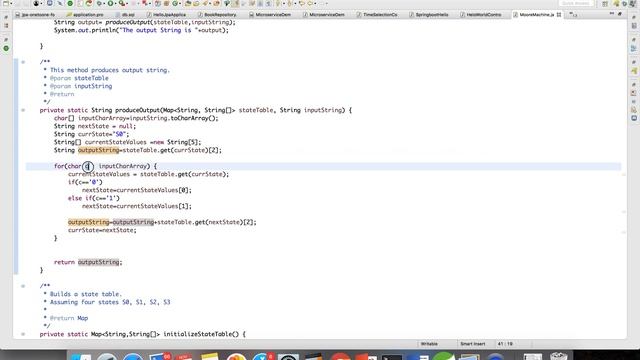The width and height of the screenshot is (640, 360).
Task: Click the 'return outputString;' line
Action: pos(88,262)
